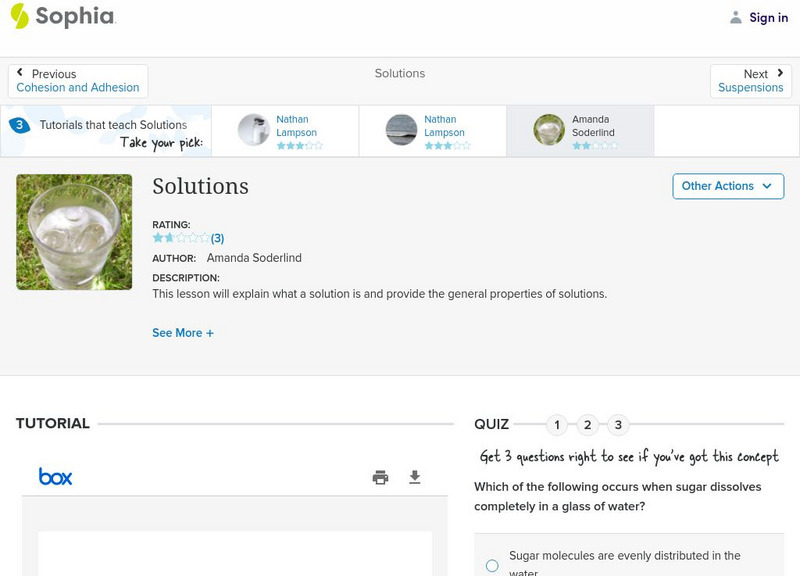
Task: Click the person icon beside Sign in
Action: pyautogui.click(x=734, y=17)
